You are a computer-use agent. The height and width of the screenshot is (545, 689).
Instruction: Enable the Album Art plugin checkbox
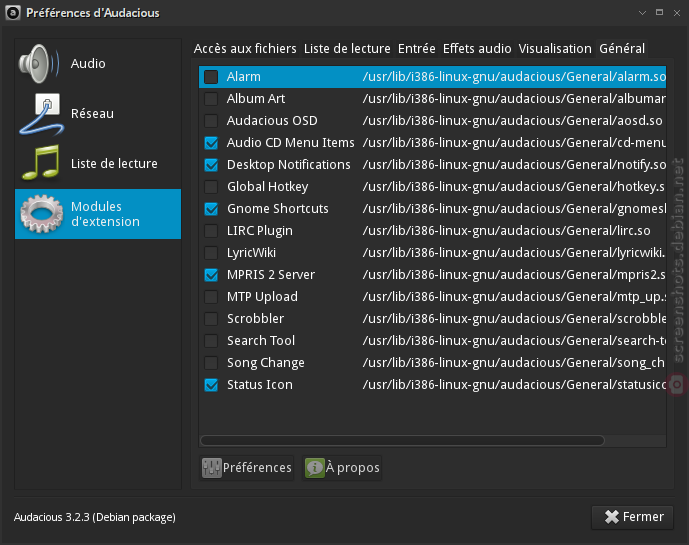211,99
